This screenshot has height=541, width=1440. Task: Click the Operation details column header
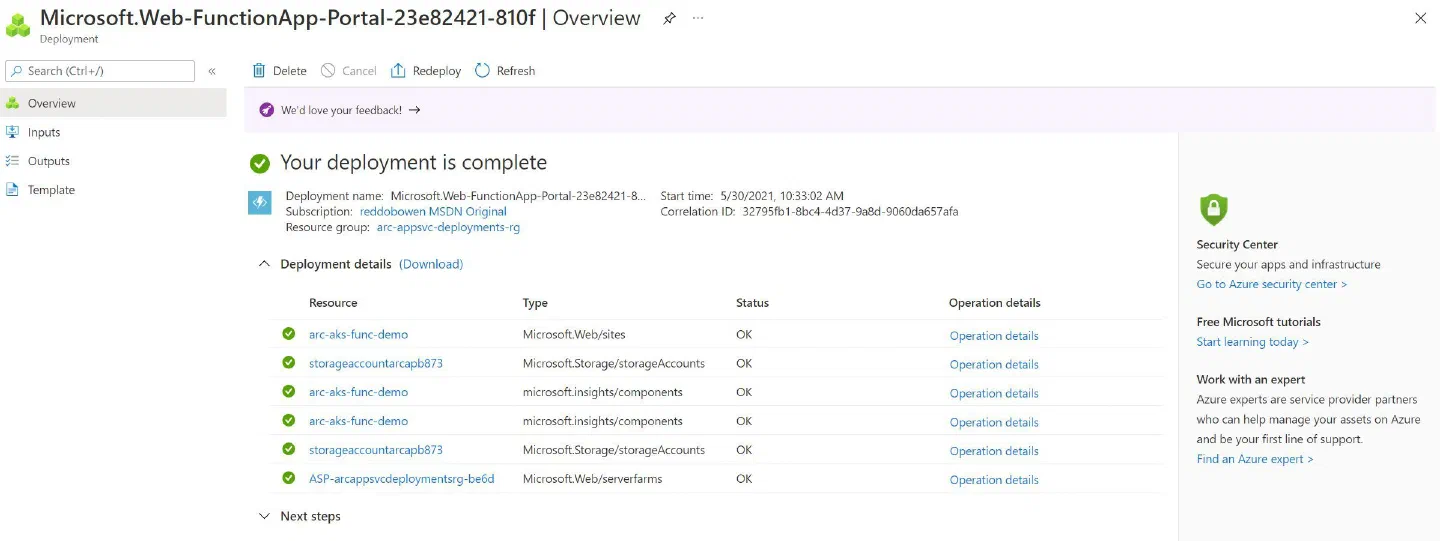pyautogui.click(x=995, y=303)
